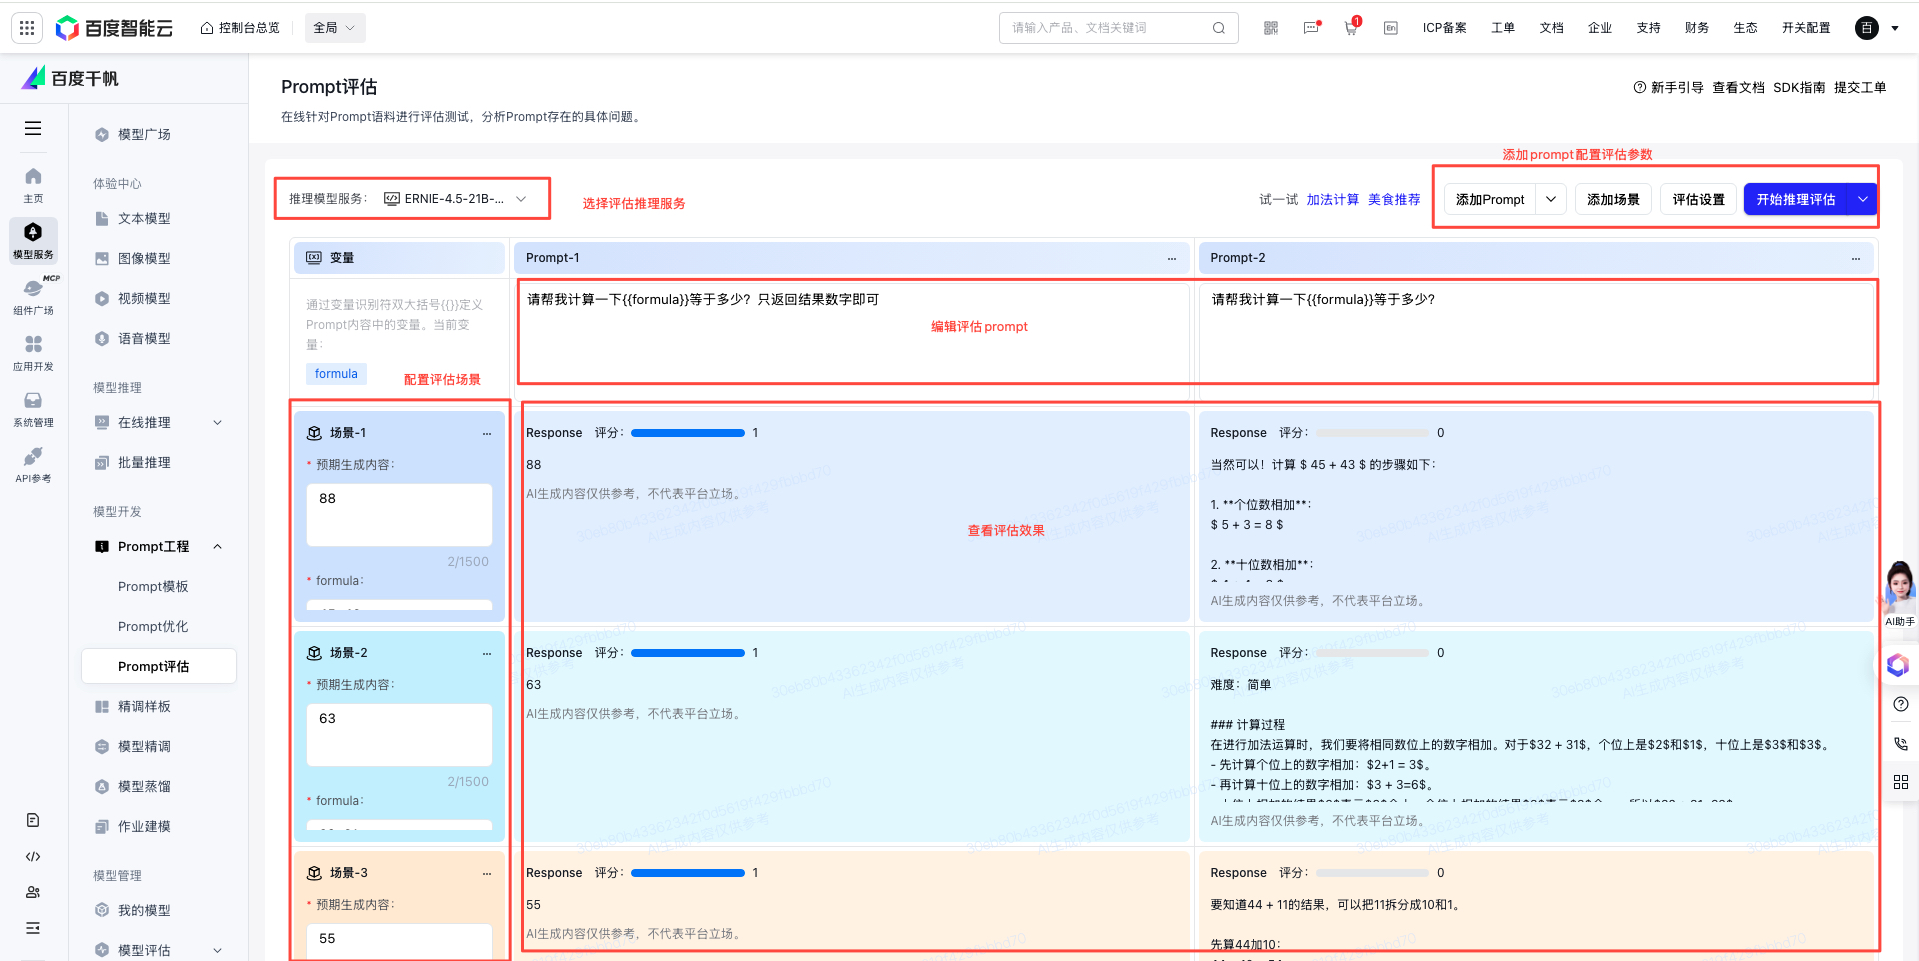
Task: Select Prompt优化 in the sidebar
Action: pyautogui.click(x=153, y=627)
